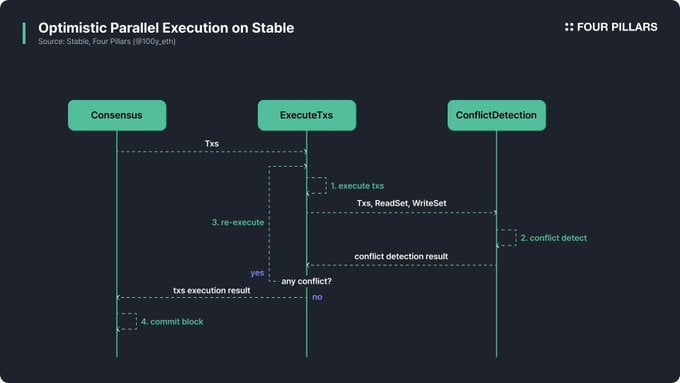Click the 'FOUR PILLARS' brand text
The height and width of the screenshot is (383, 680).
pyautogui.click(x=617, y=27)
